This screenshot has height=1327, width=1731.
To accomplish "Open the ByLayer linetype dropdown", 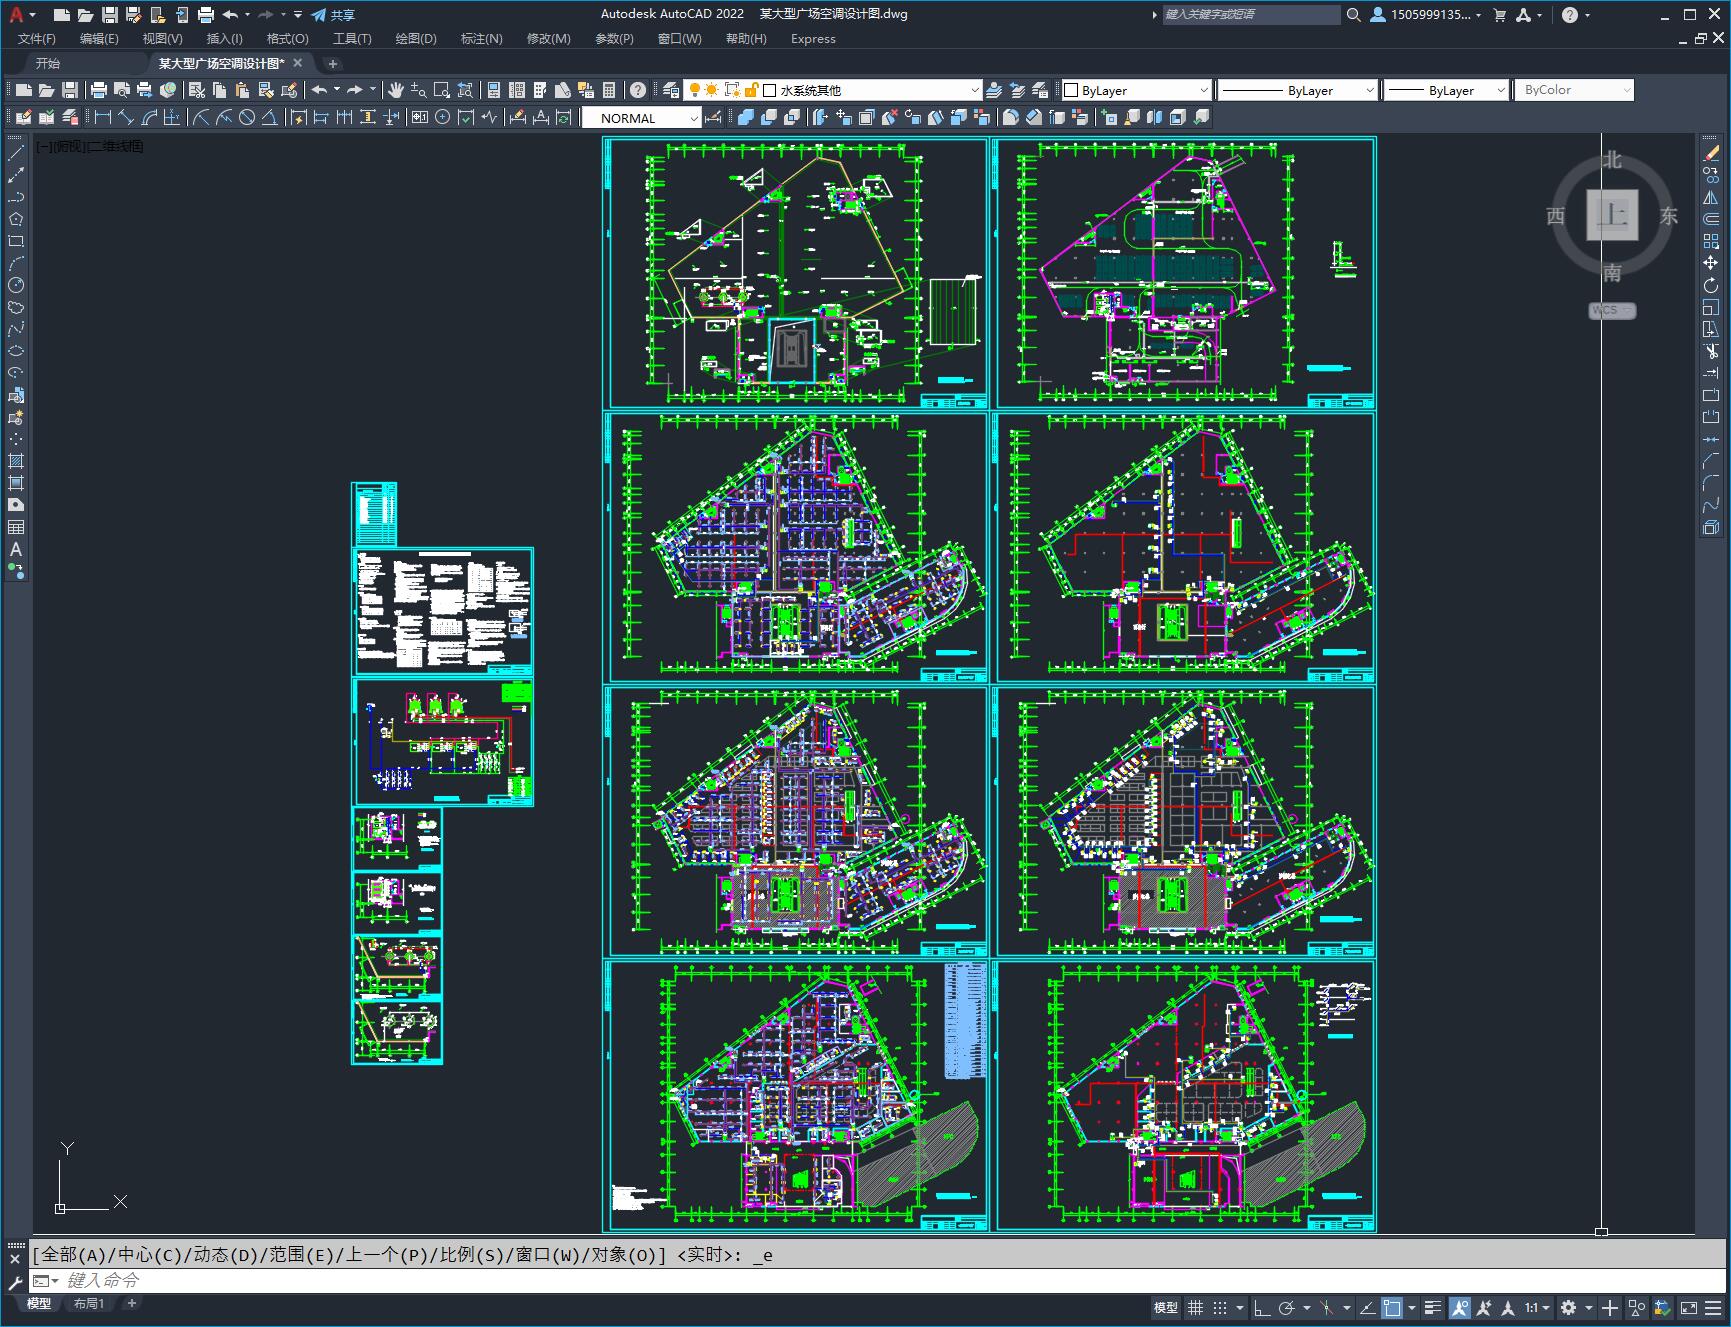I will pos(1297,90).
